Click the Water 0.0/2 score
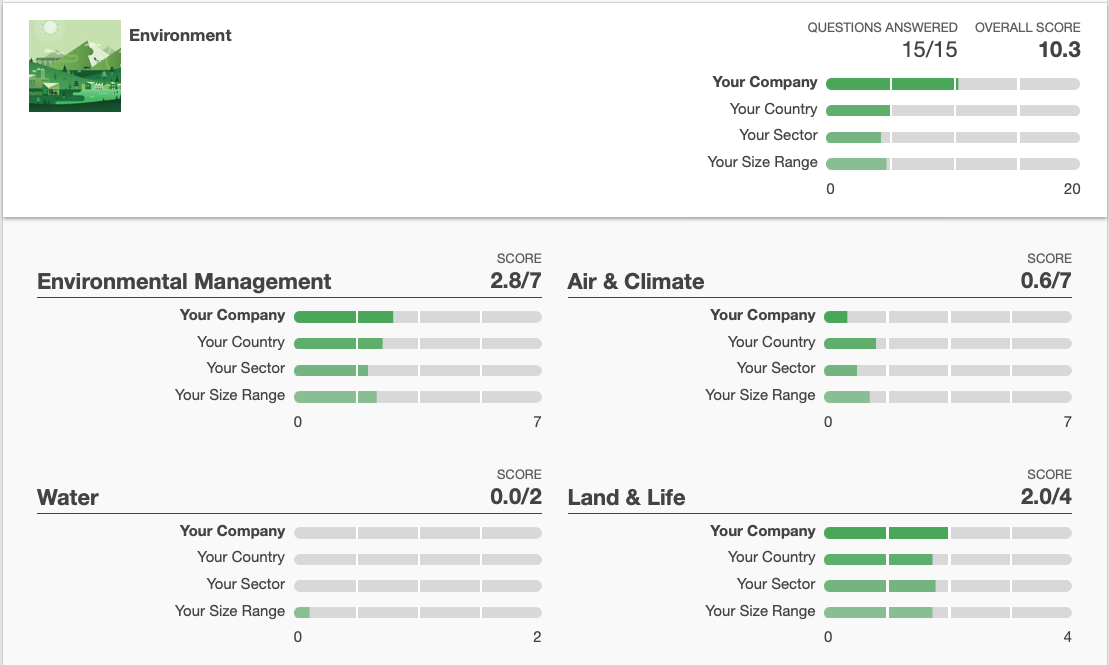This screenshot has height=665, width=1109. coord(515,497)
